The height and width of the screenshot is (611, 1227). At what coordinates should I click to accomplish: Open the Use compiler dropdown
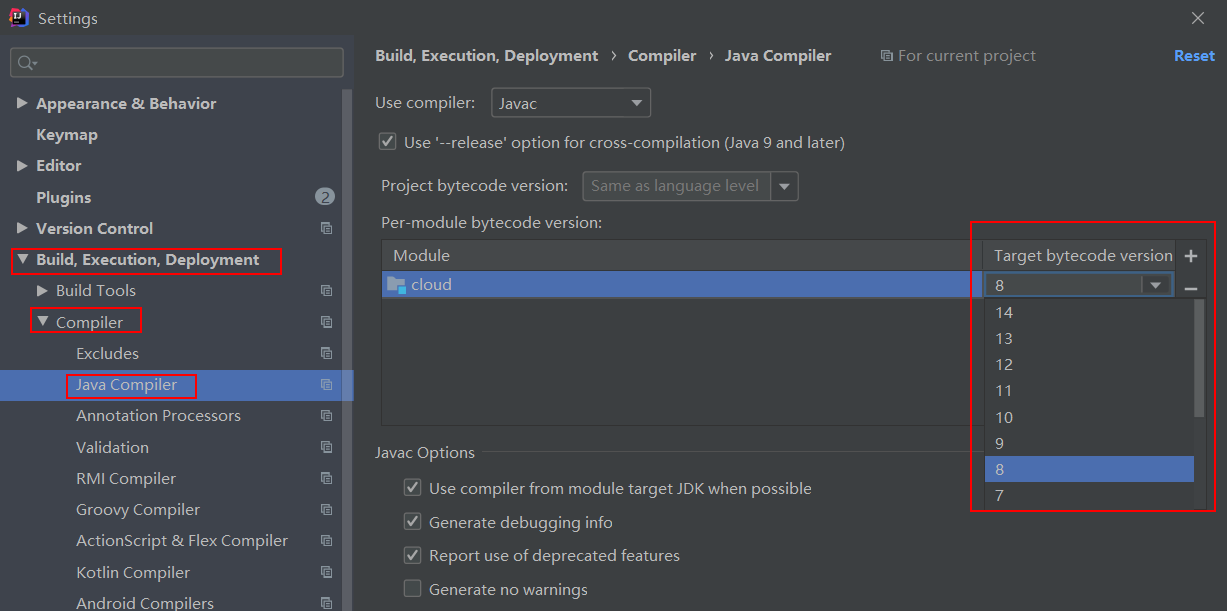[636, 102]
